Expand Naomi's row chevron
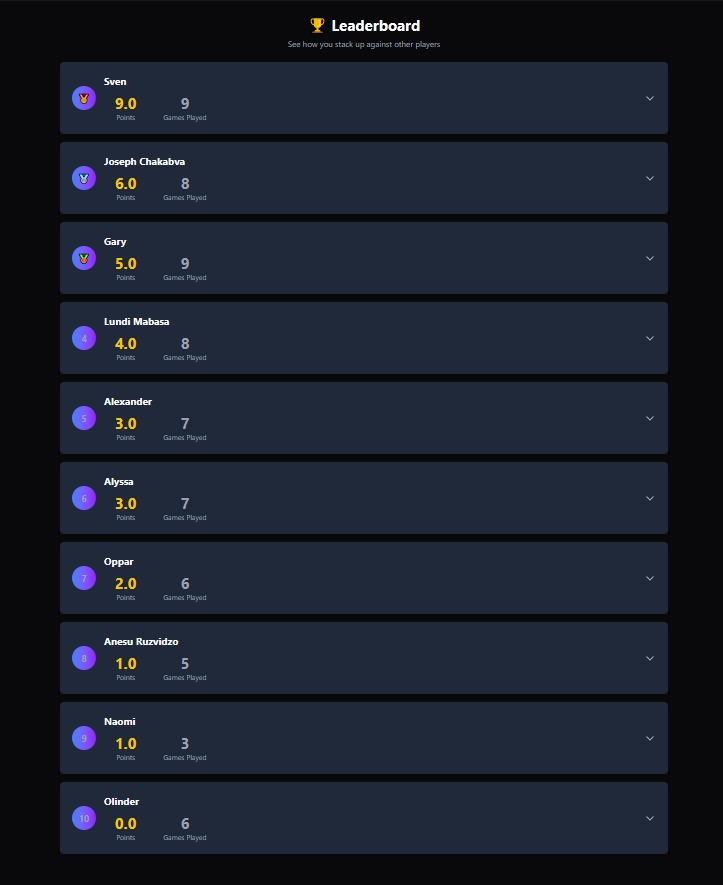This screenshot has height=885, width=723. coord(650,738)
